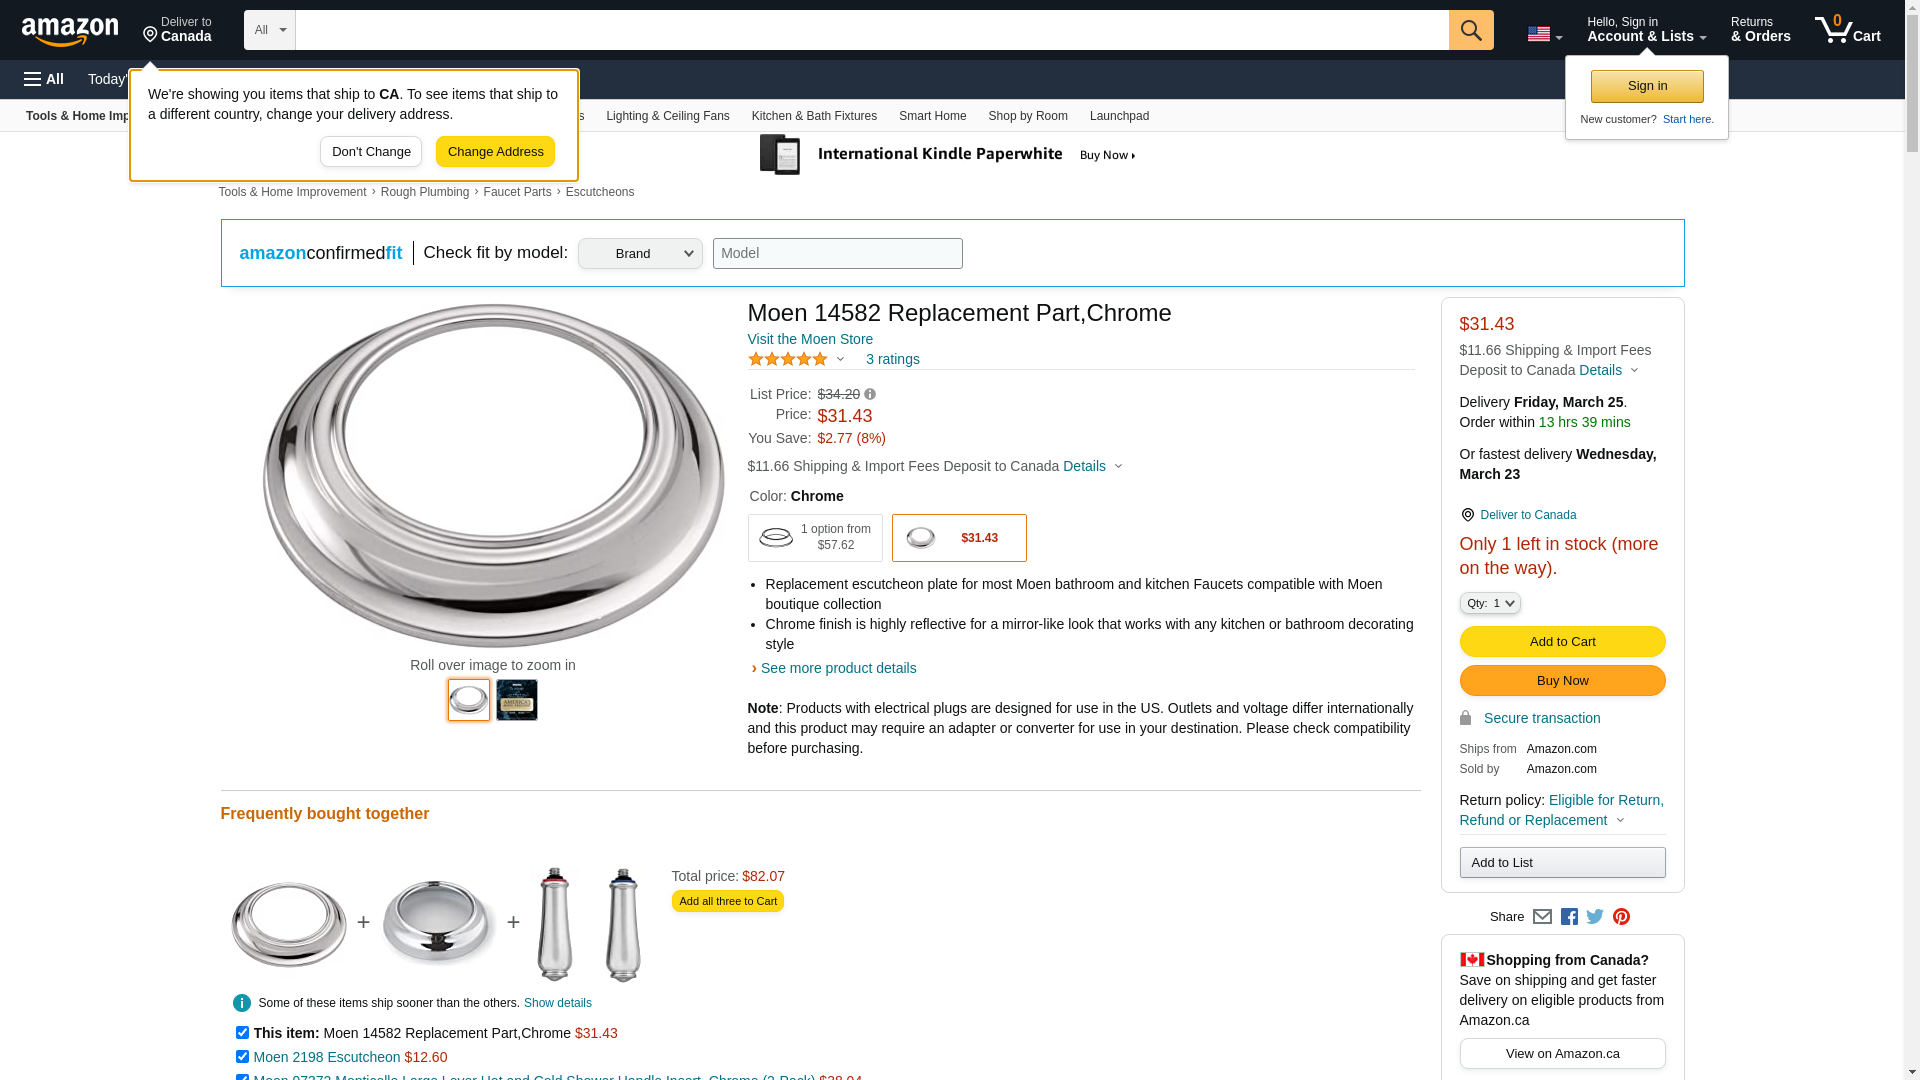Open Lighting & Ceiling Fans category
Image resolution: width=1920 pixels, height=1080 pixels.
(667, 116)
